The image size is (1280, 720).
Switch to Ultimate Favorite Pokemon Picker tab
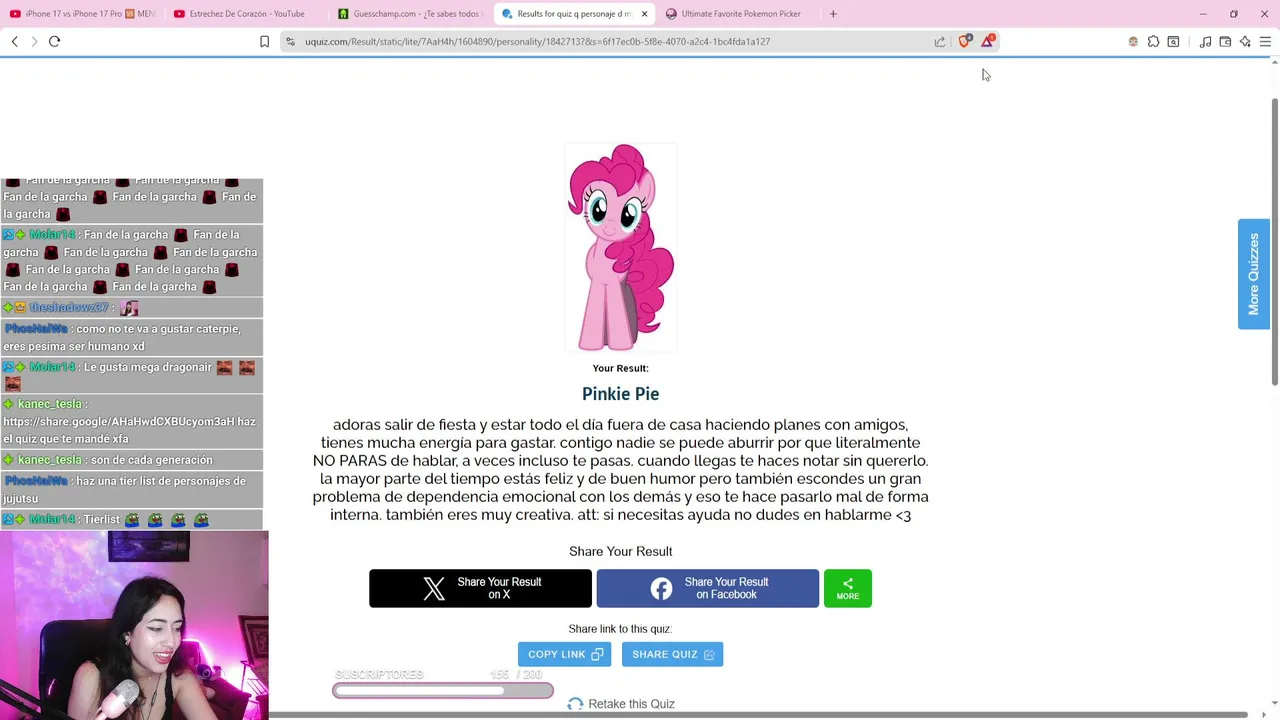(739, 14)
